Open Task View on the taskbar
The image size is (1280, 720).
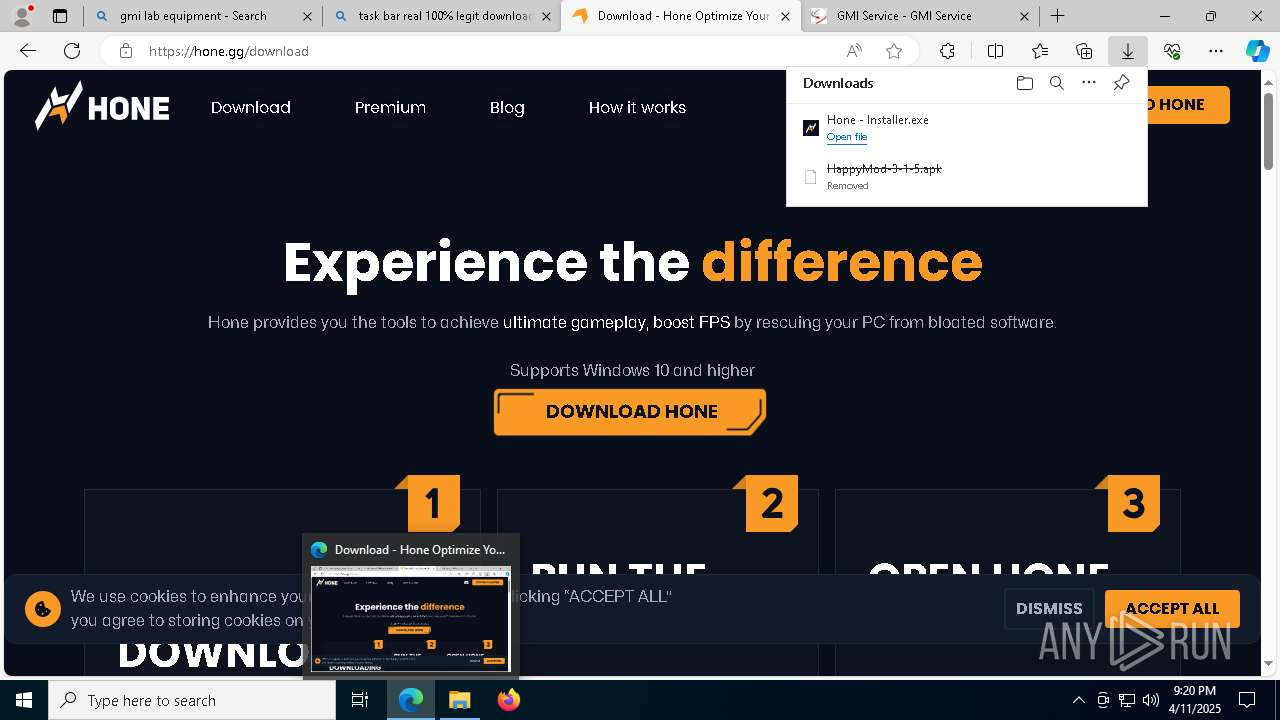tap(360, 700)
